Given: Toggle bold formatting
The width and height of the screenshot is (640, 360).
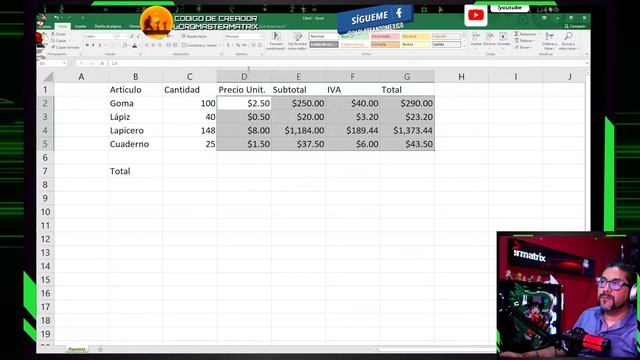Looking at the screenshot, I should (x=87, y=45).
